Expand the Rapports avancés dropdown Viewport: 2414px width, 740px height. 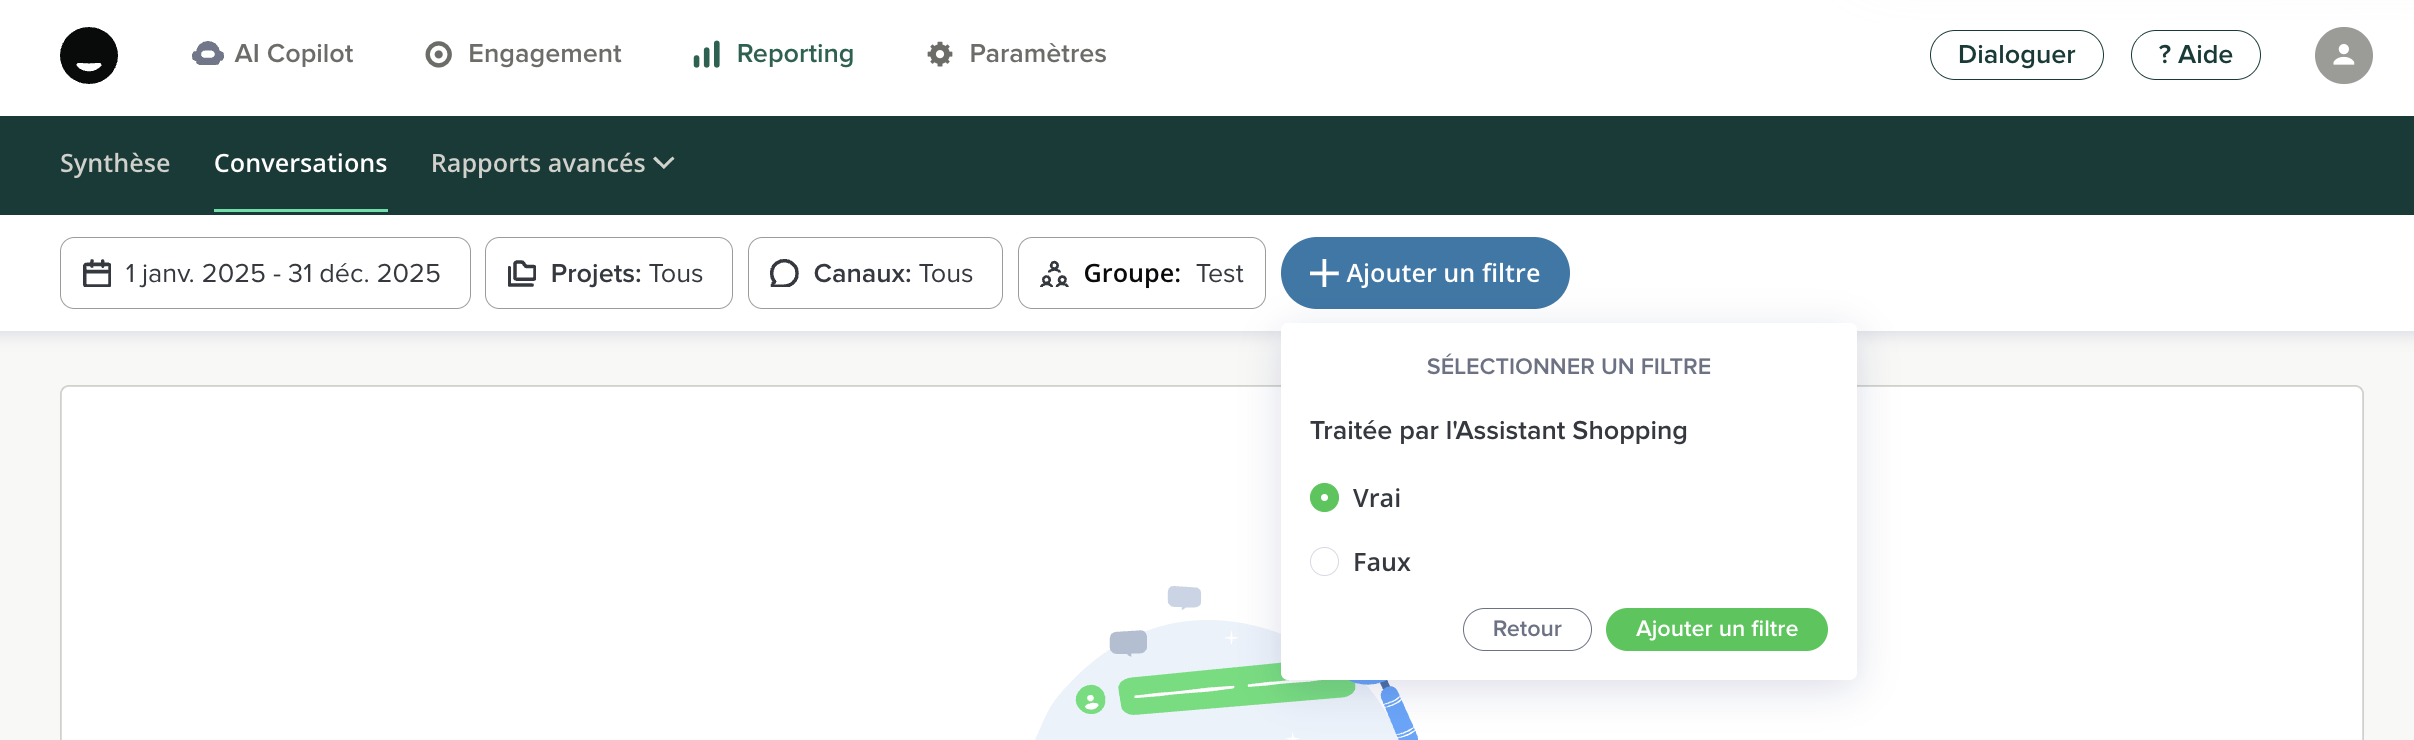click(x=552, y=163)
